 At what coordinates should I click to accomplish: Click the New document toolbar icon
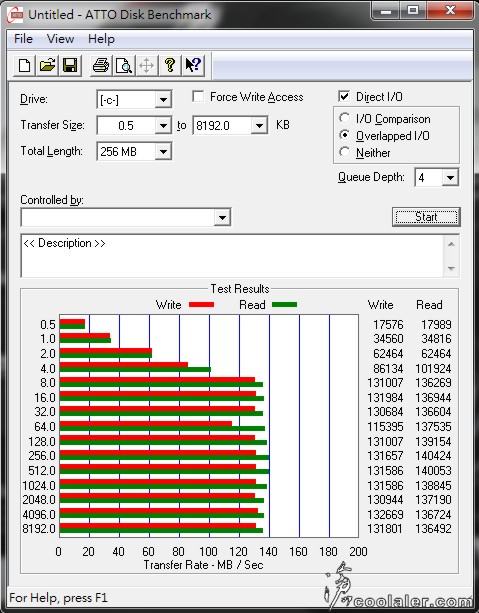coord(24,65)
